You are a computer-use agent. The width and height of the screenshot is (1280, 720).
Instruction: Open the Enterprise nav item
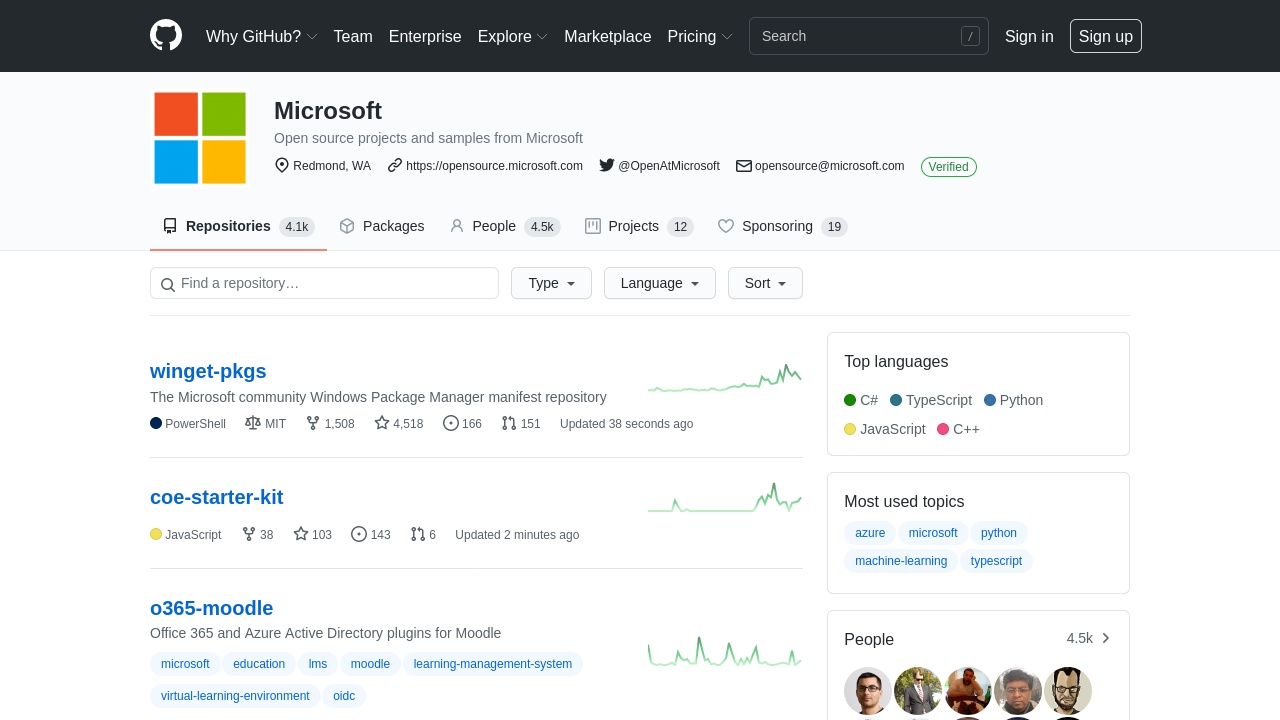(425, 36)
